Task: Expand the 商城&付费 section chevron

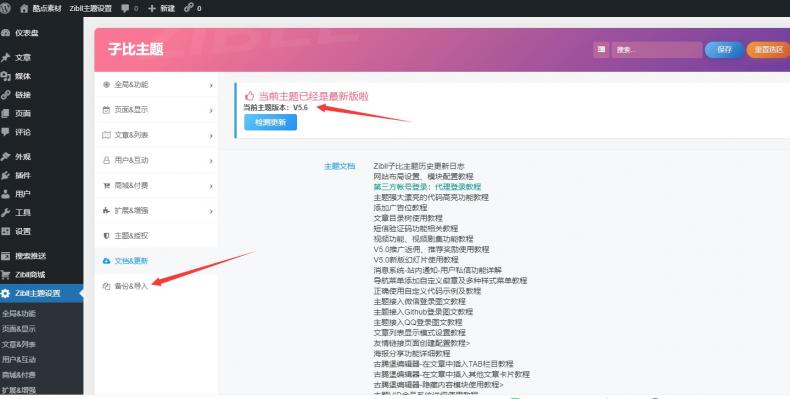Action: coord(211,186)
